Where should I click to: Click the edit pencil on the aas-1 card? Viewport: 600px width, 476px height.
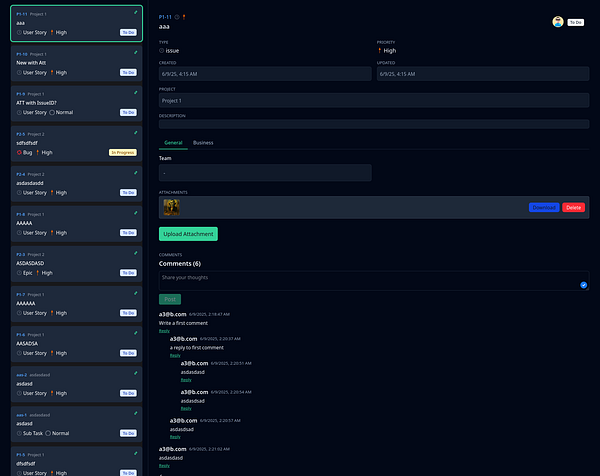[135, 414]
